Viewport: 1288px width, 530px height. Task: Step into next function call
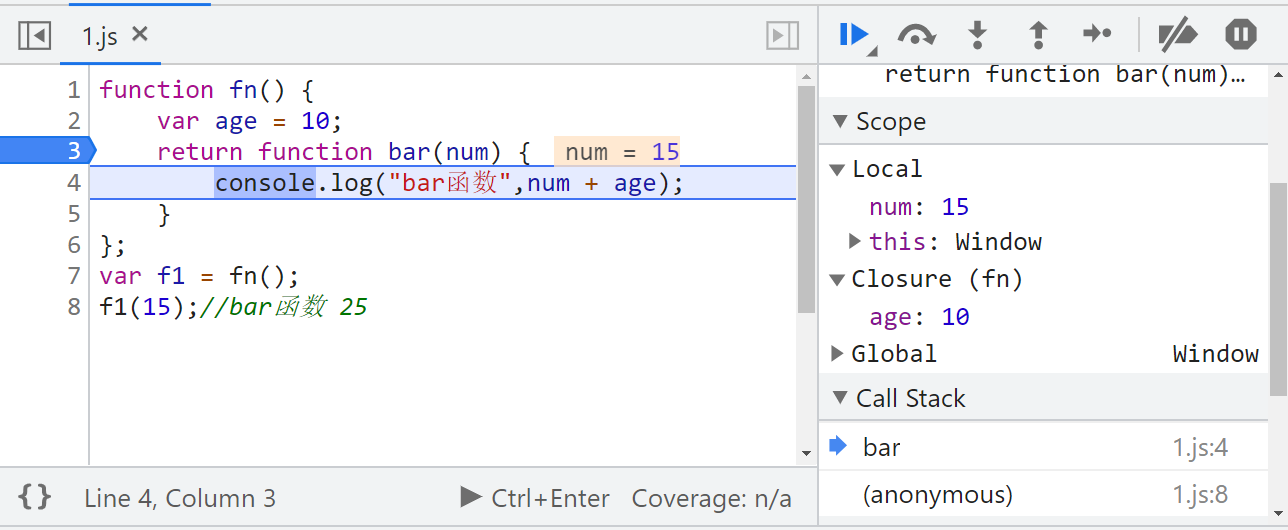(977, 35)
